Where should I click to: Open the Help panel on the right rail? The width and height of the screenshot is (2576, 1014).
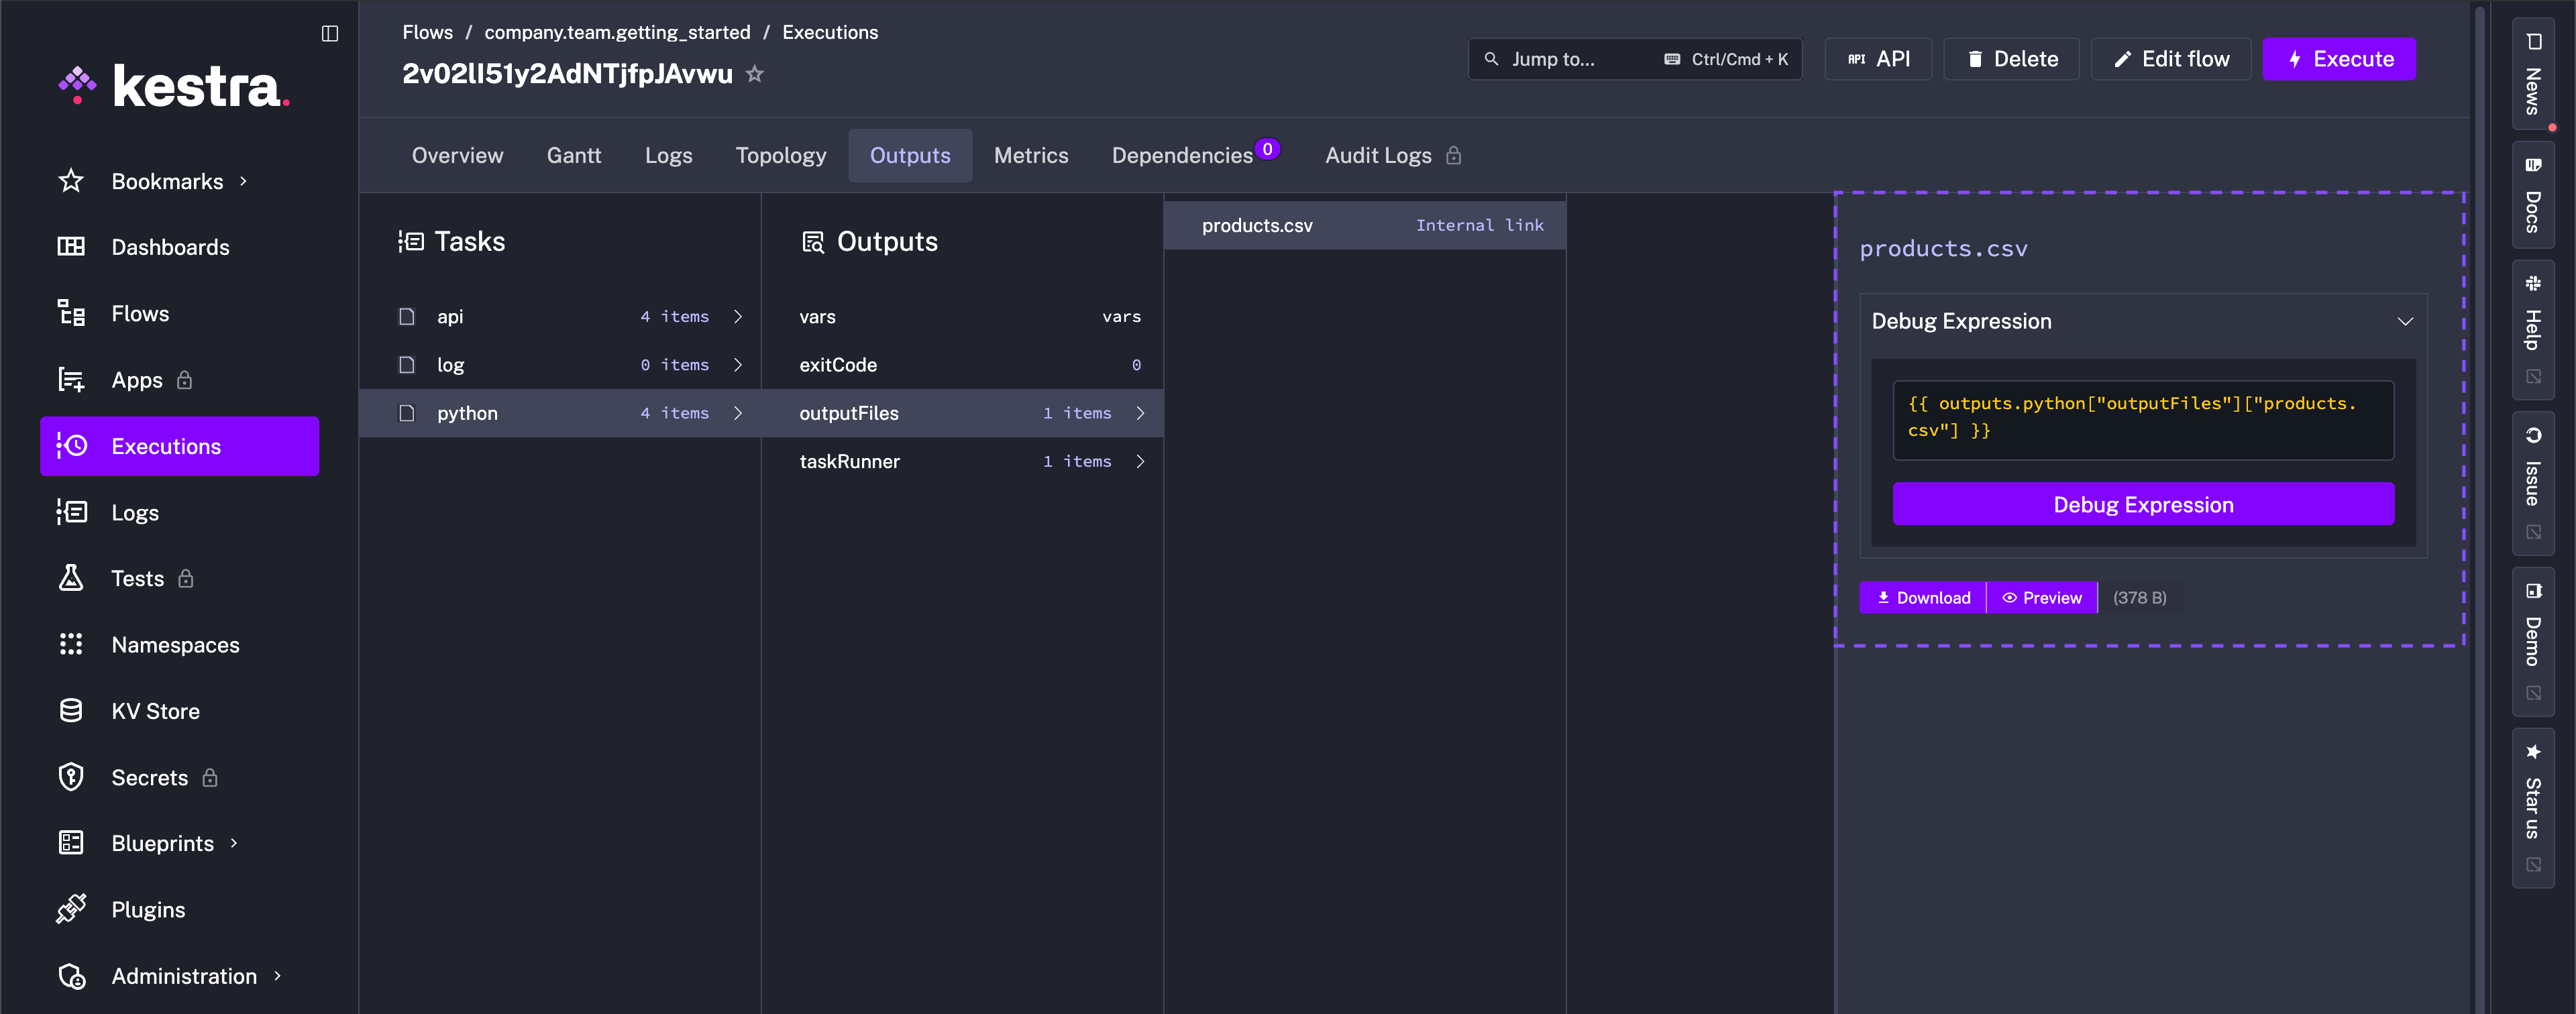2533,330
